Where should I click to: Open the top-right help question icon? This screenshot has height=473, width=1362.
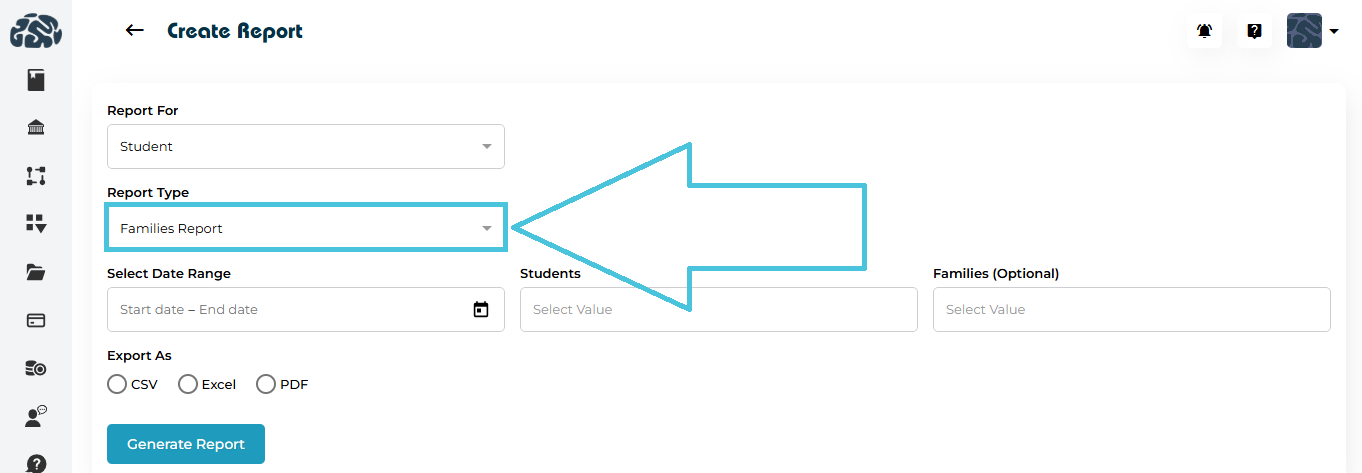(1254, 31)
